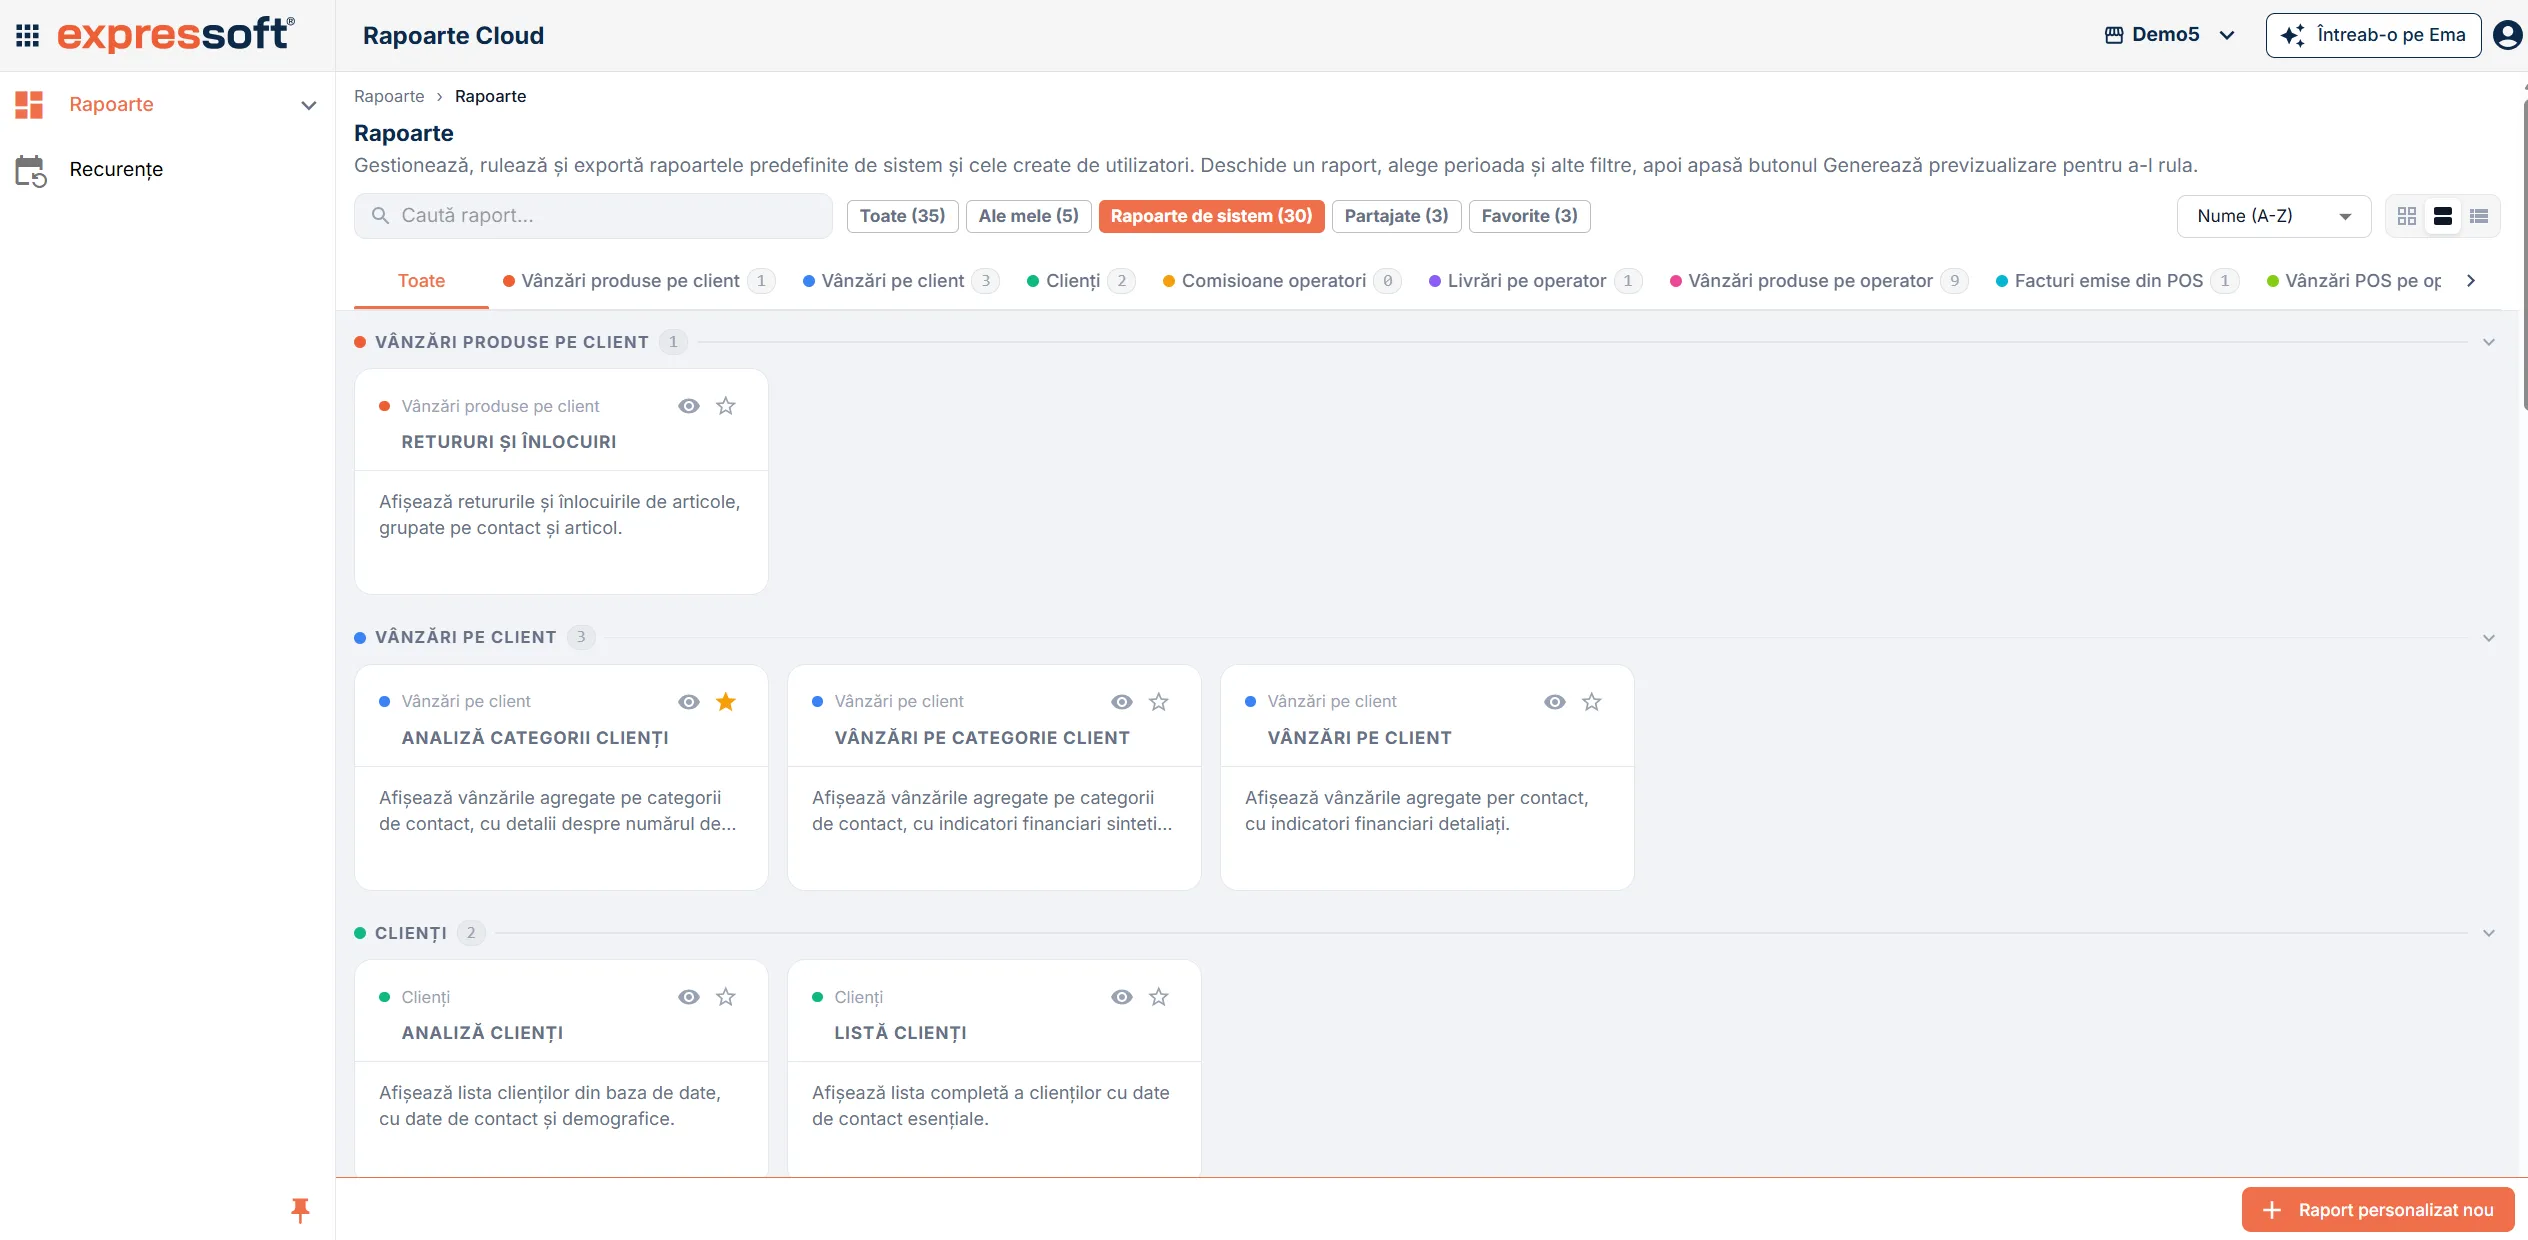Switch to card view icon

tap(2443, 216)
